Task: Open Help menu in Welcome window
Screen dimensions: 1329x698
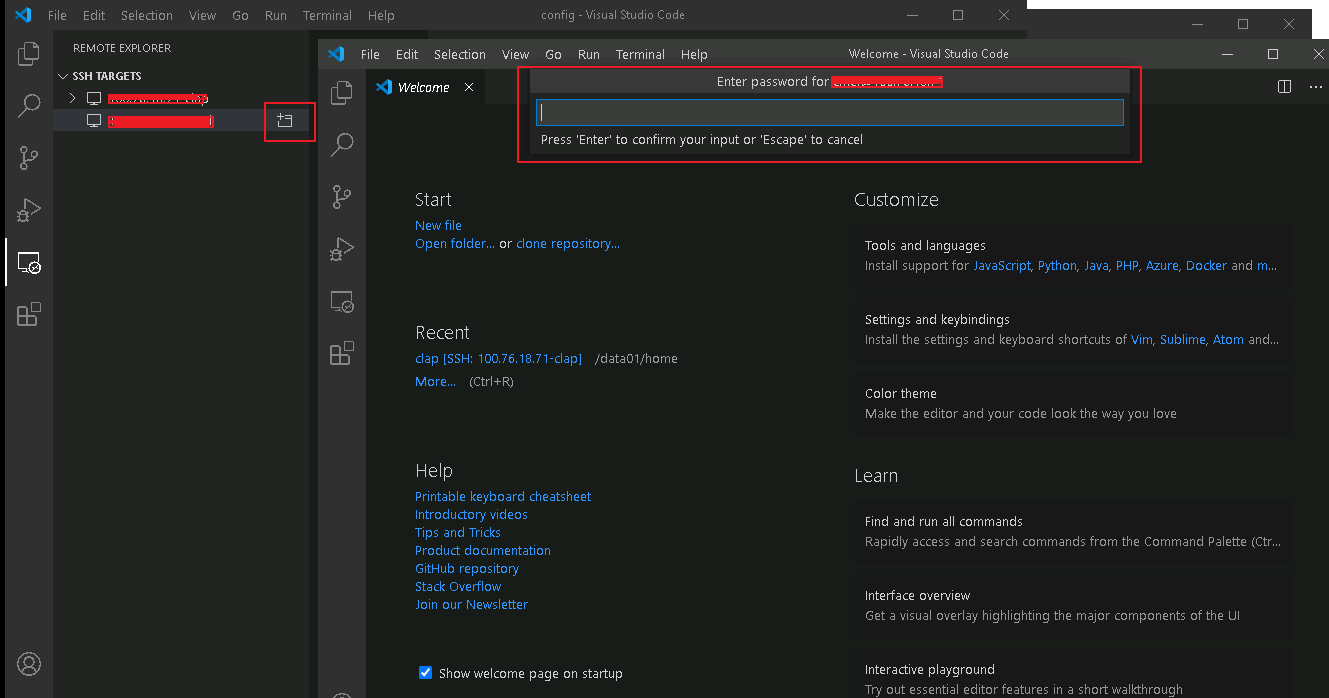Action: pos(694,54)
